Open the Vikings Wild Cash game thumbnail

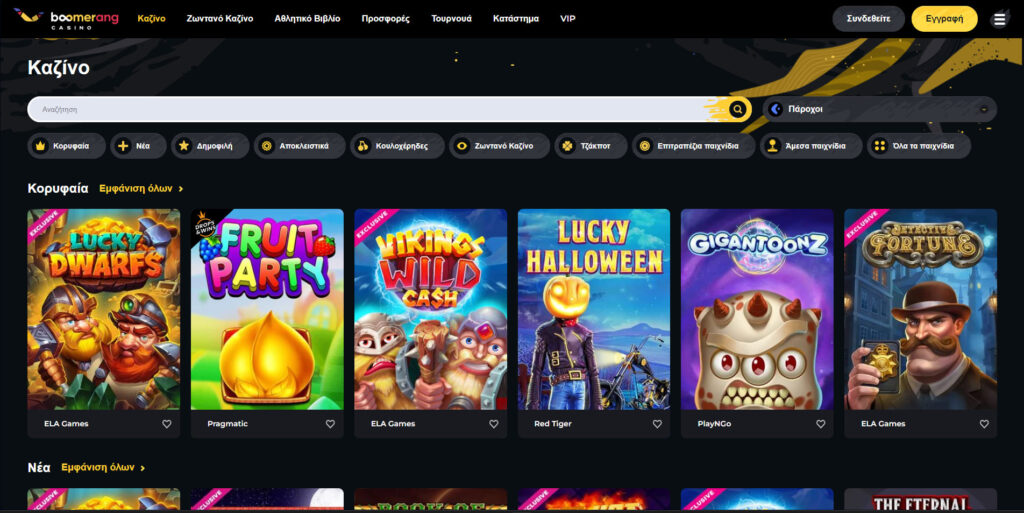pos(430,309)
